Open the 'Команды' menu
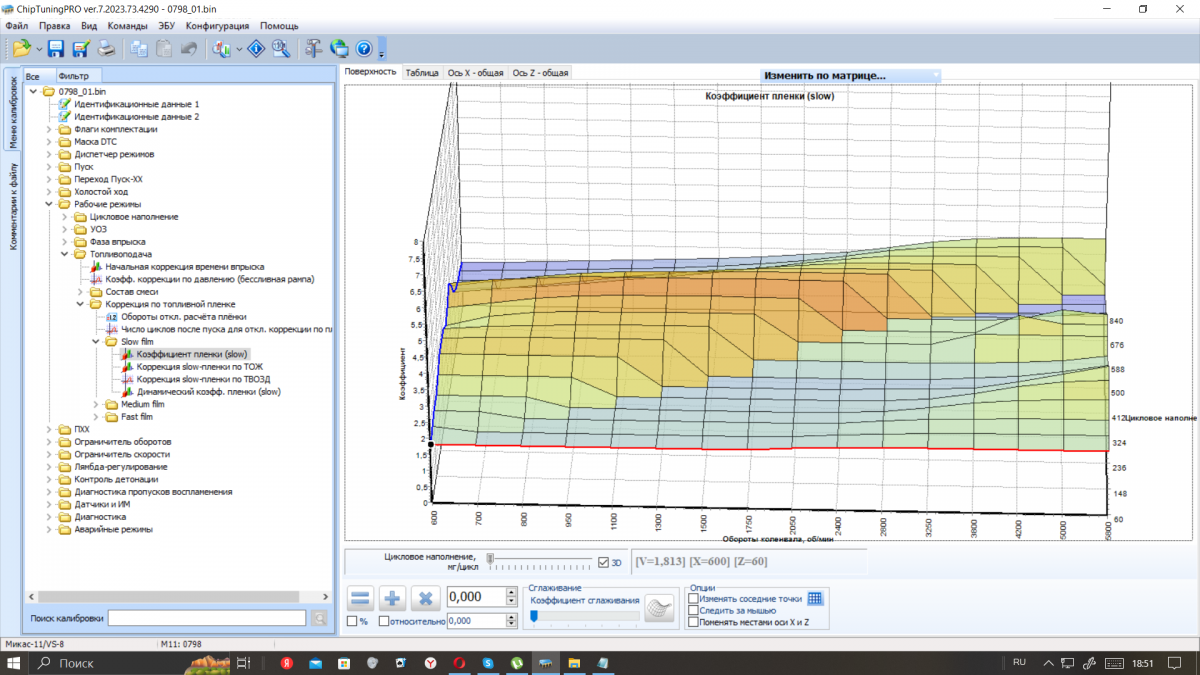1200x675 pixels. (127, 25)
